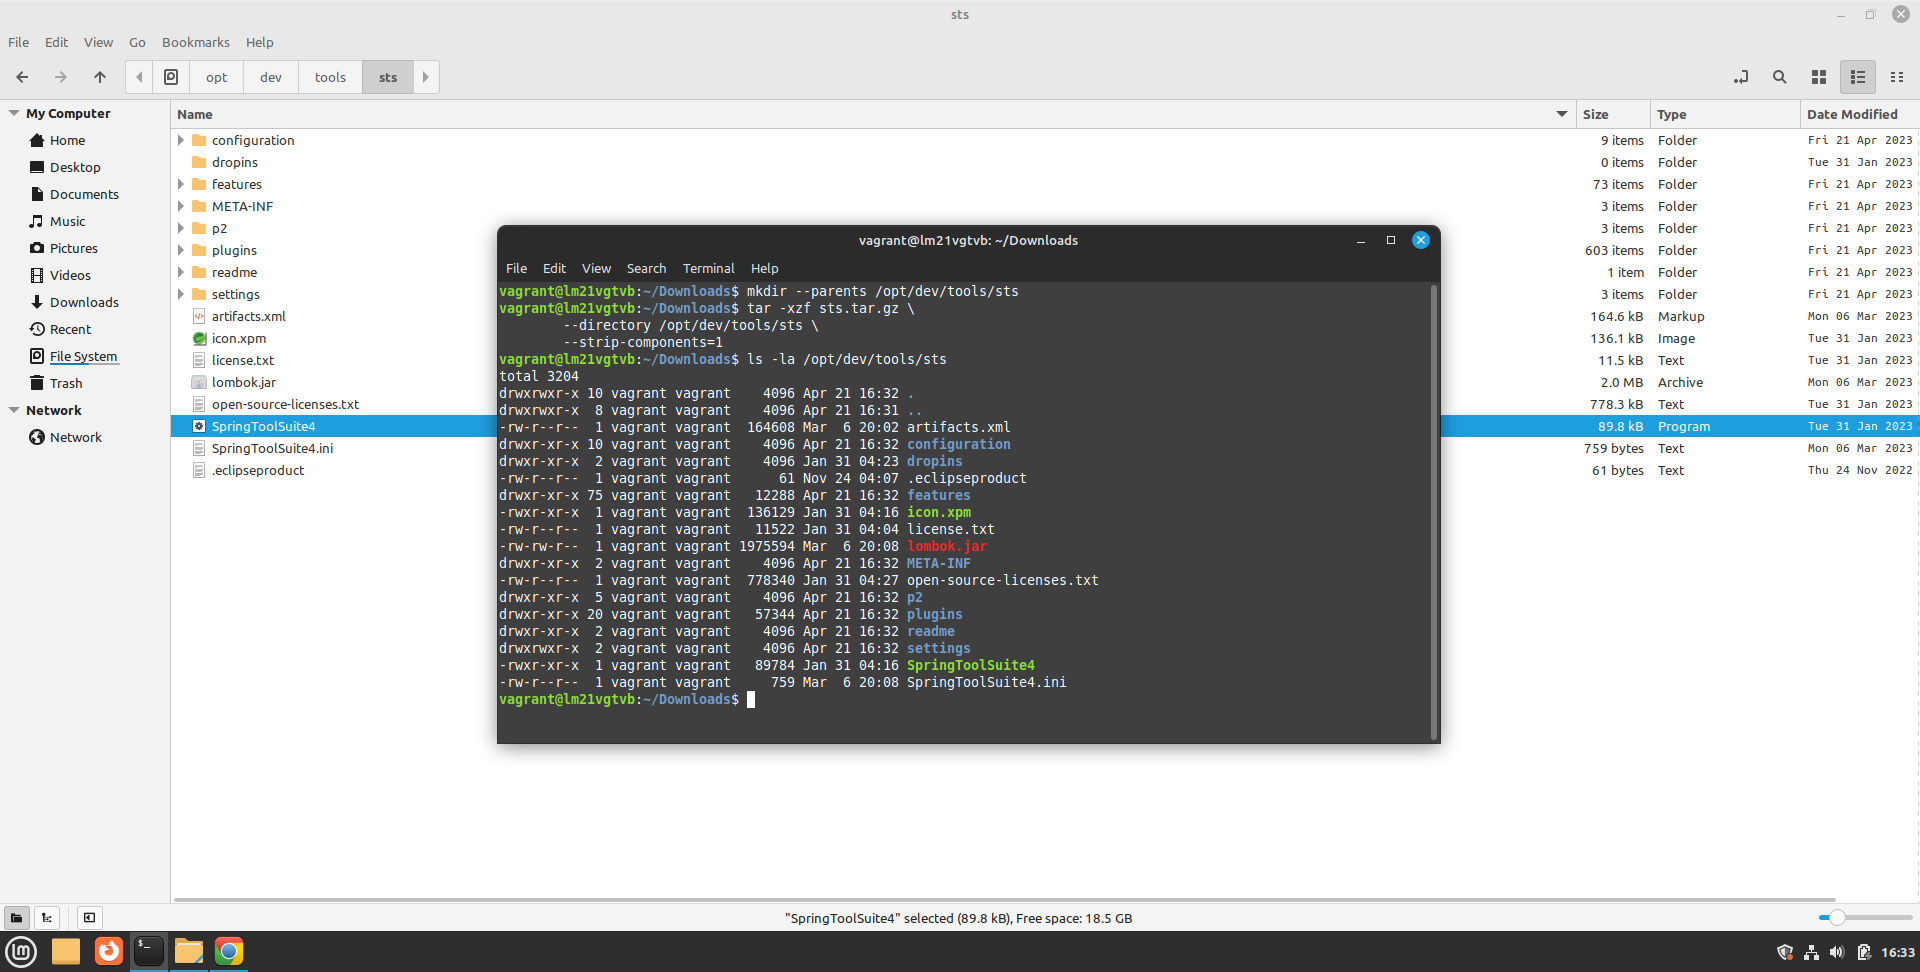Expand the plugins folder tree
Viewport: 1920px width, 972px height.
(x=181, y=251)
